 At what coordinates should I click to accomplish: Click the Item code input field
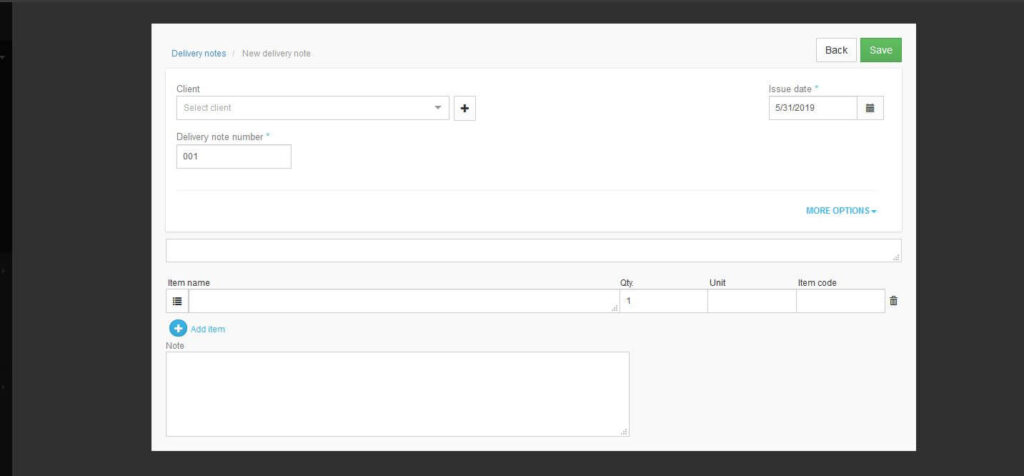tap(840, 301)
